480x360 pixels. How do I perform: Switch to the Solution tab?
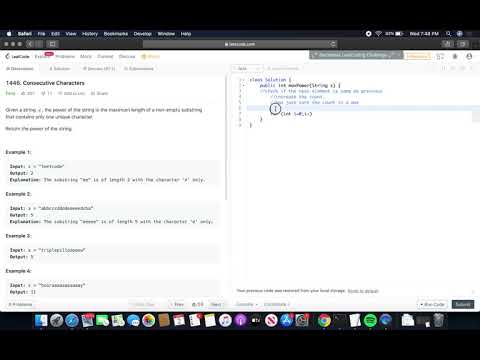[x=60, y=69]
